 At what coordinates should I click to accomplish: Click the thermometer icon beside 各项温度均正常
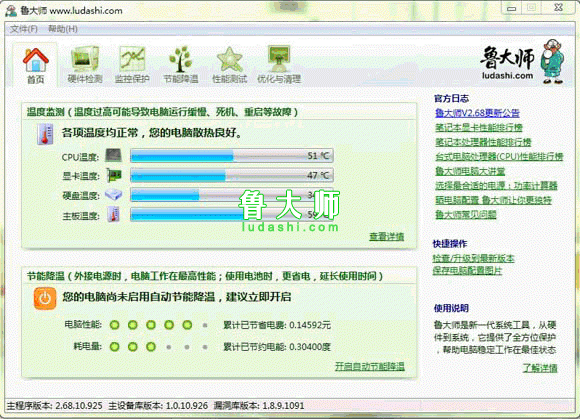click(45, 134)
